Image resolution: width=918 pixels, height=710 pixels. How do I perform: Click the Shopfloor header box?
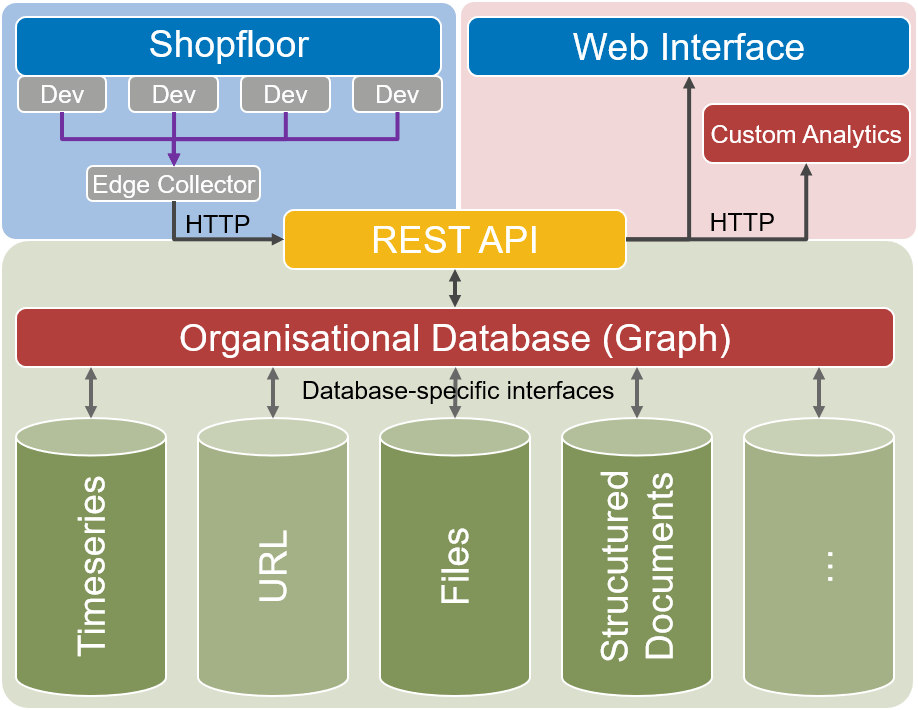(229, 45)
